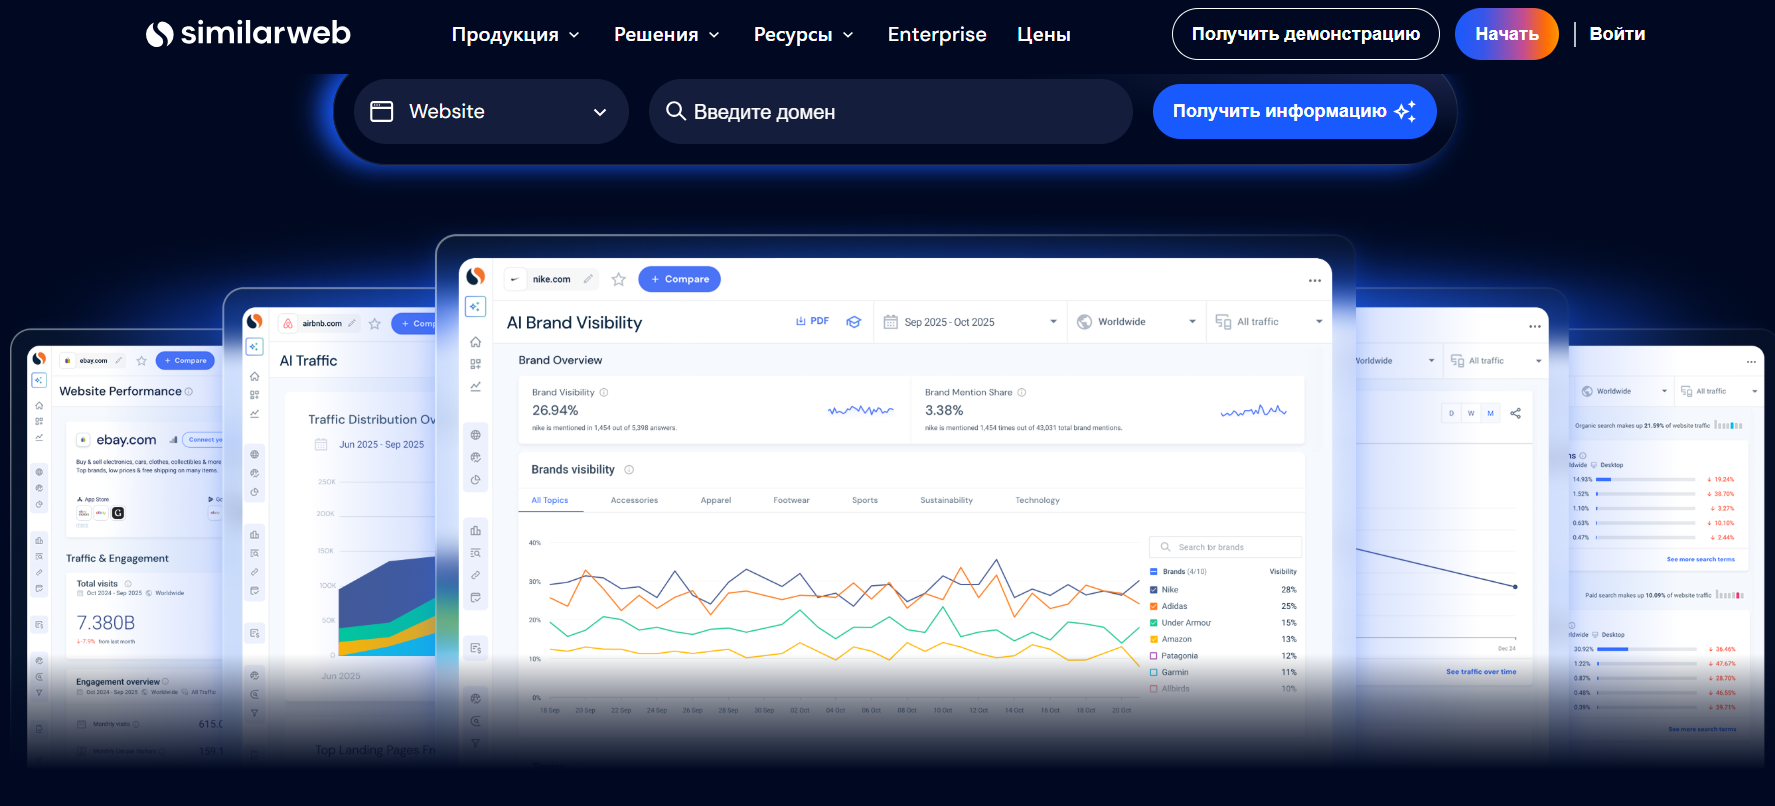
Task: Click the star favorite icon next to nike.com
Action: pyautogui.click(x=619, y=280)
